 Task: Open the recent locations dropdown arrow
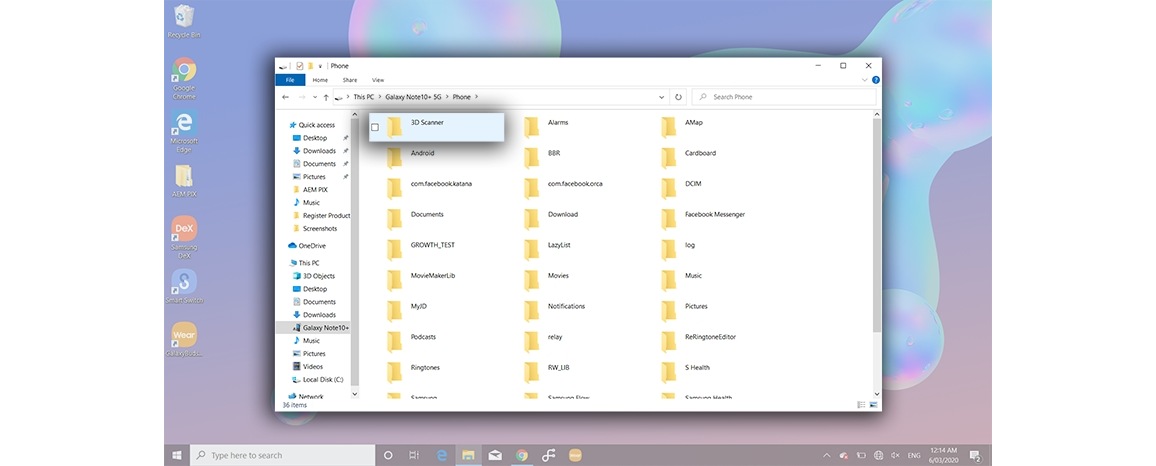(315, 97)
